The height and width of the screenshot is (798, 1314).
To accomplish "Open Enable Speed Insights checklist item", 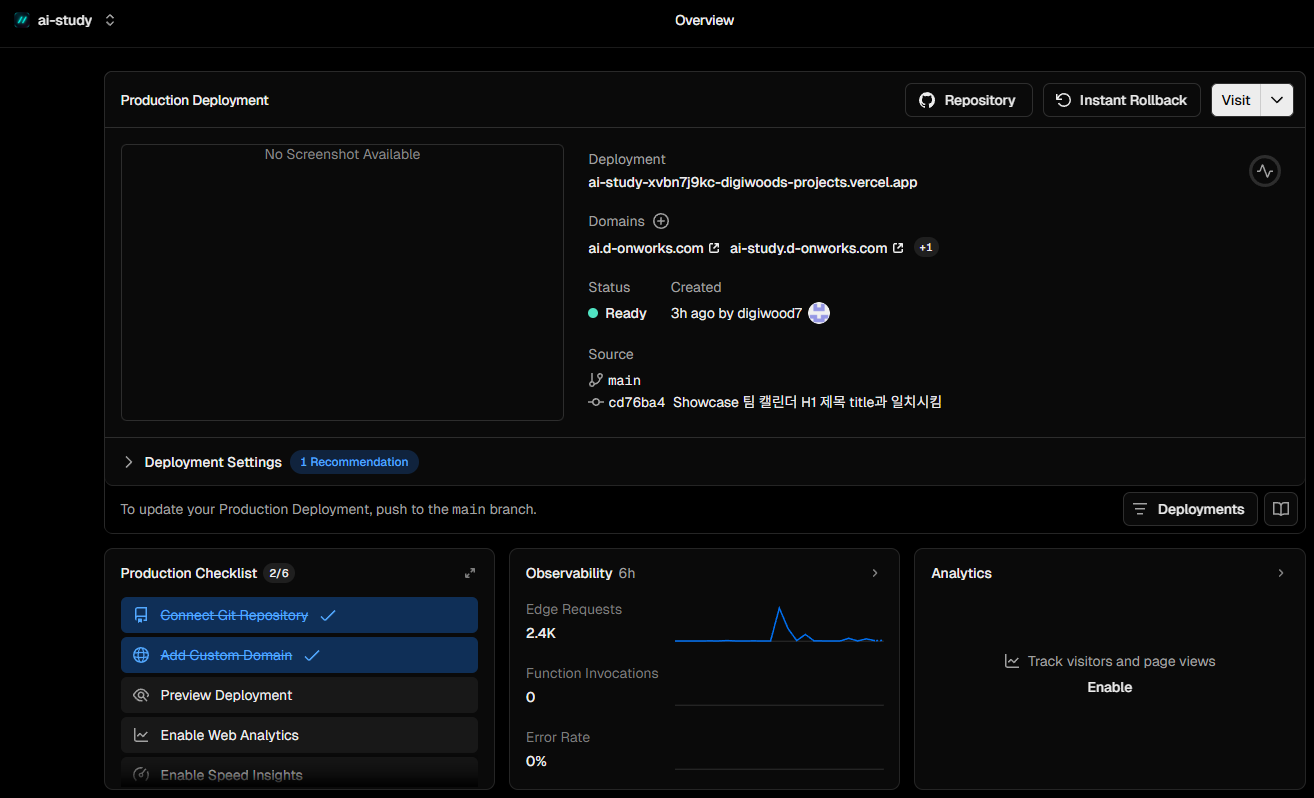I will coord(299,774).
